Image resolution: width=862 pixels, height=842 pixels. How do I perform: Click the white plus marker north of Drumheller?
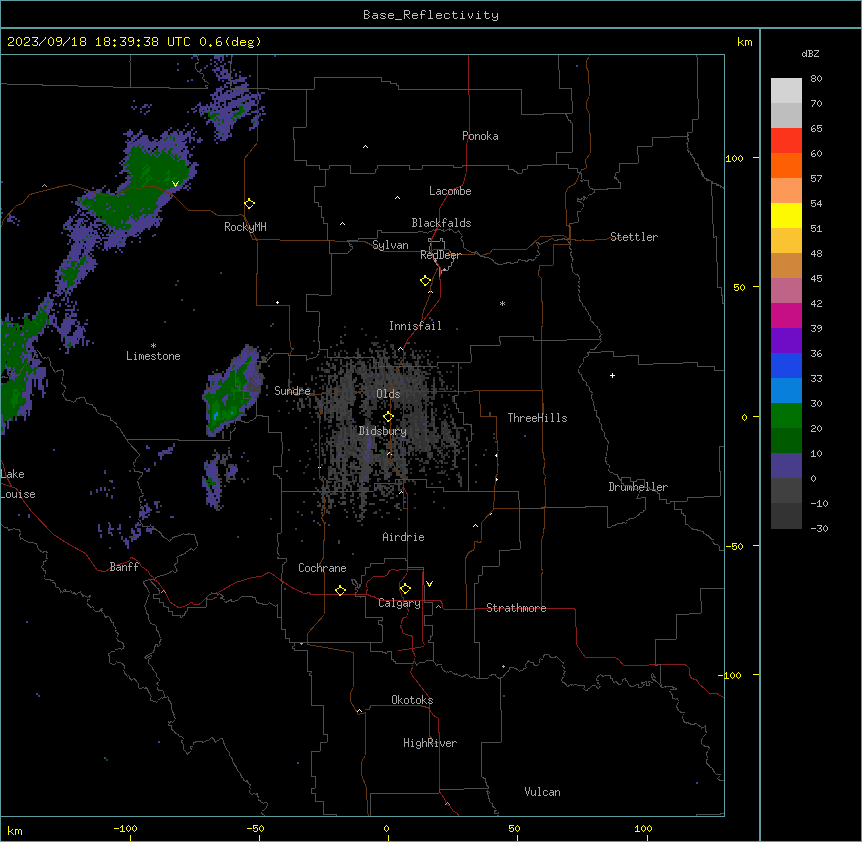(612, 375)
